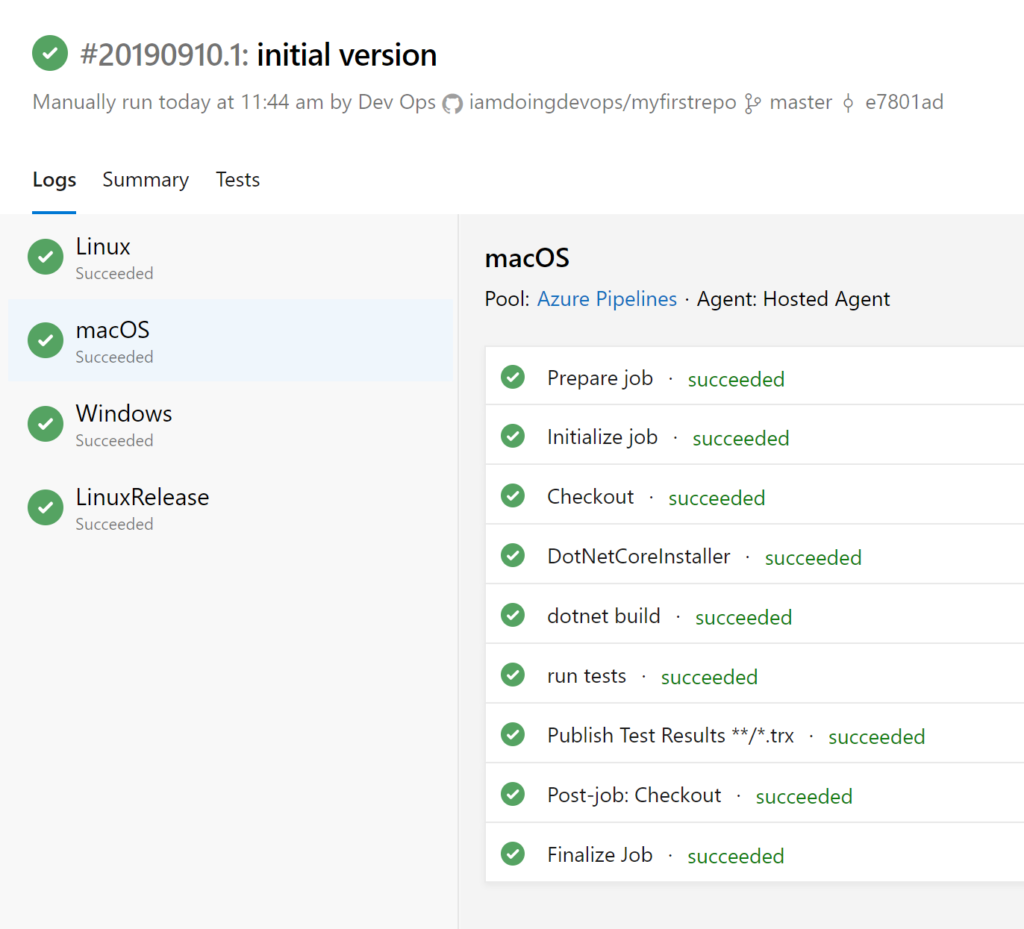
Task: Click the 'initial version' build title
Action: pos(347,55)
